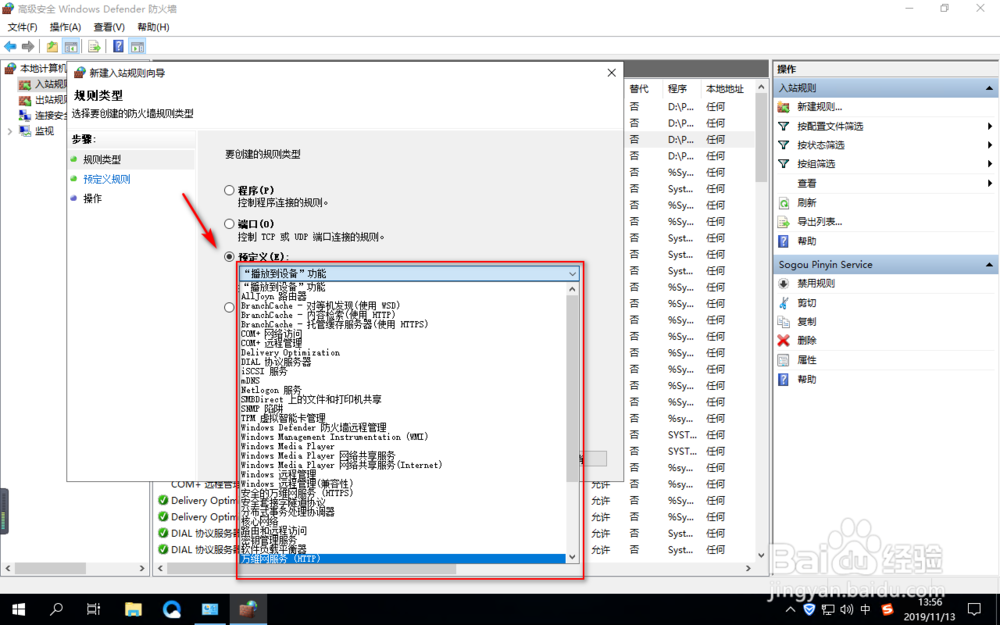
Task: Click the forward arrow toolbar icon
Action: tap(28, 46)
